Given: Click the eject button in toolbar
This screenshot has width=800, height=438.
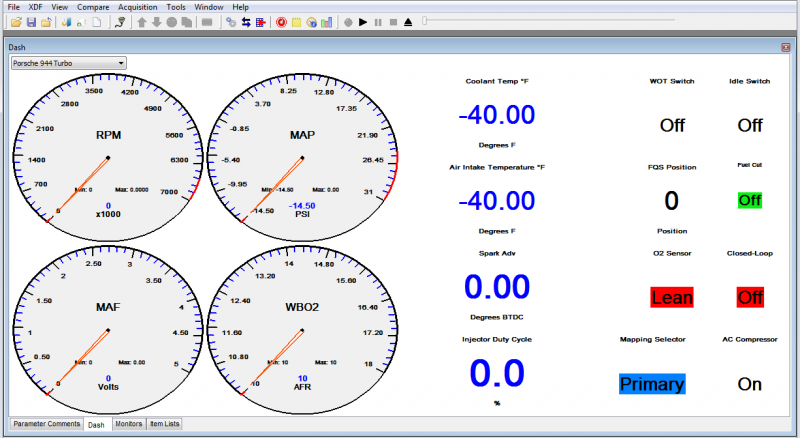Looking at the screenshot, I should coord(408,21).
